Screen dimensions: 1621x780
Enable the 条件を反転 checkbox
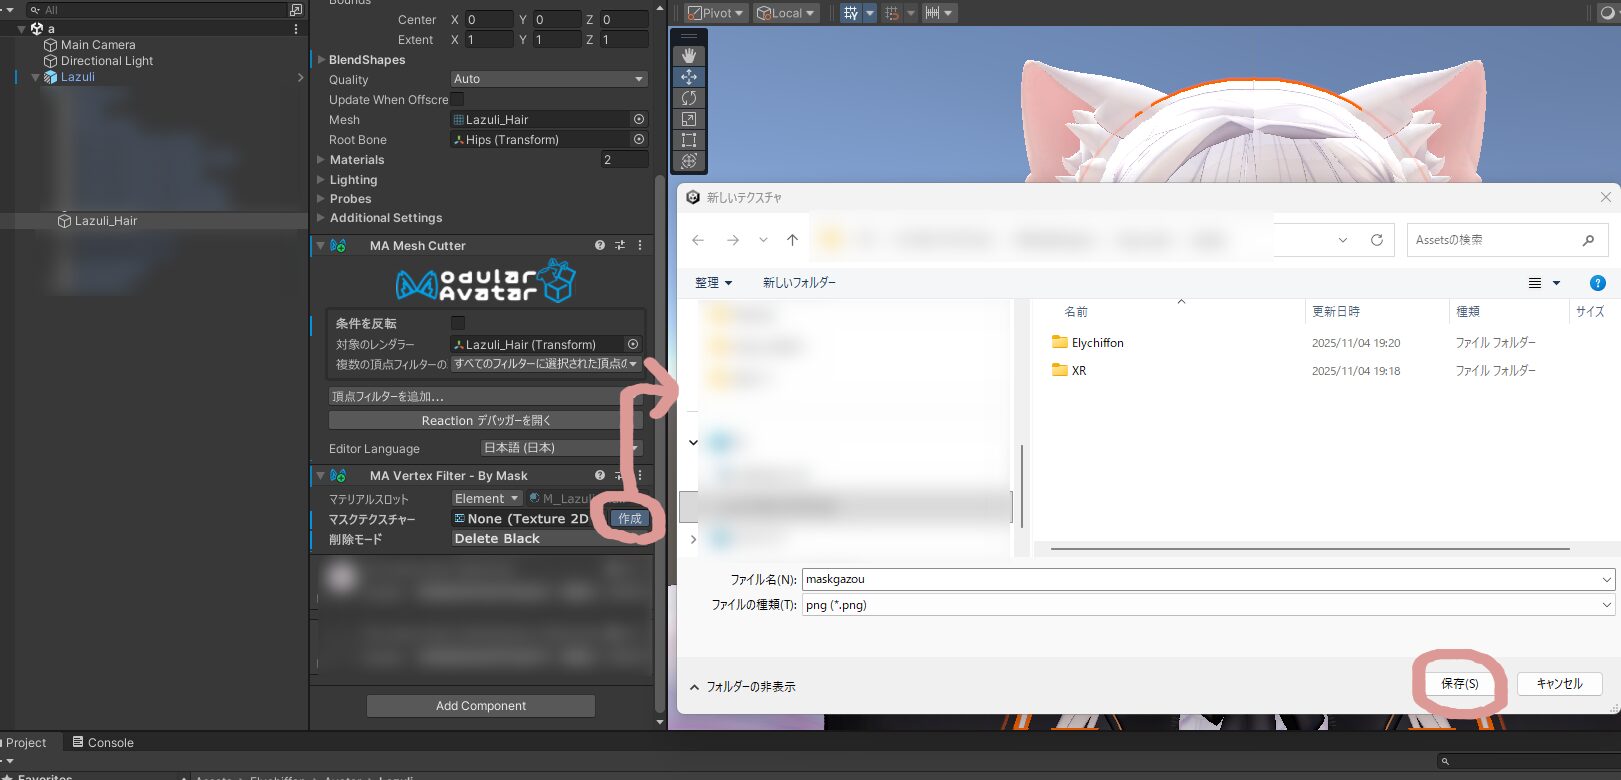pos(457,323)
